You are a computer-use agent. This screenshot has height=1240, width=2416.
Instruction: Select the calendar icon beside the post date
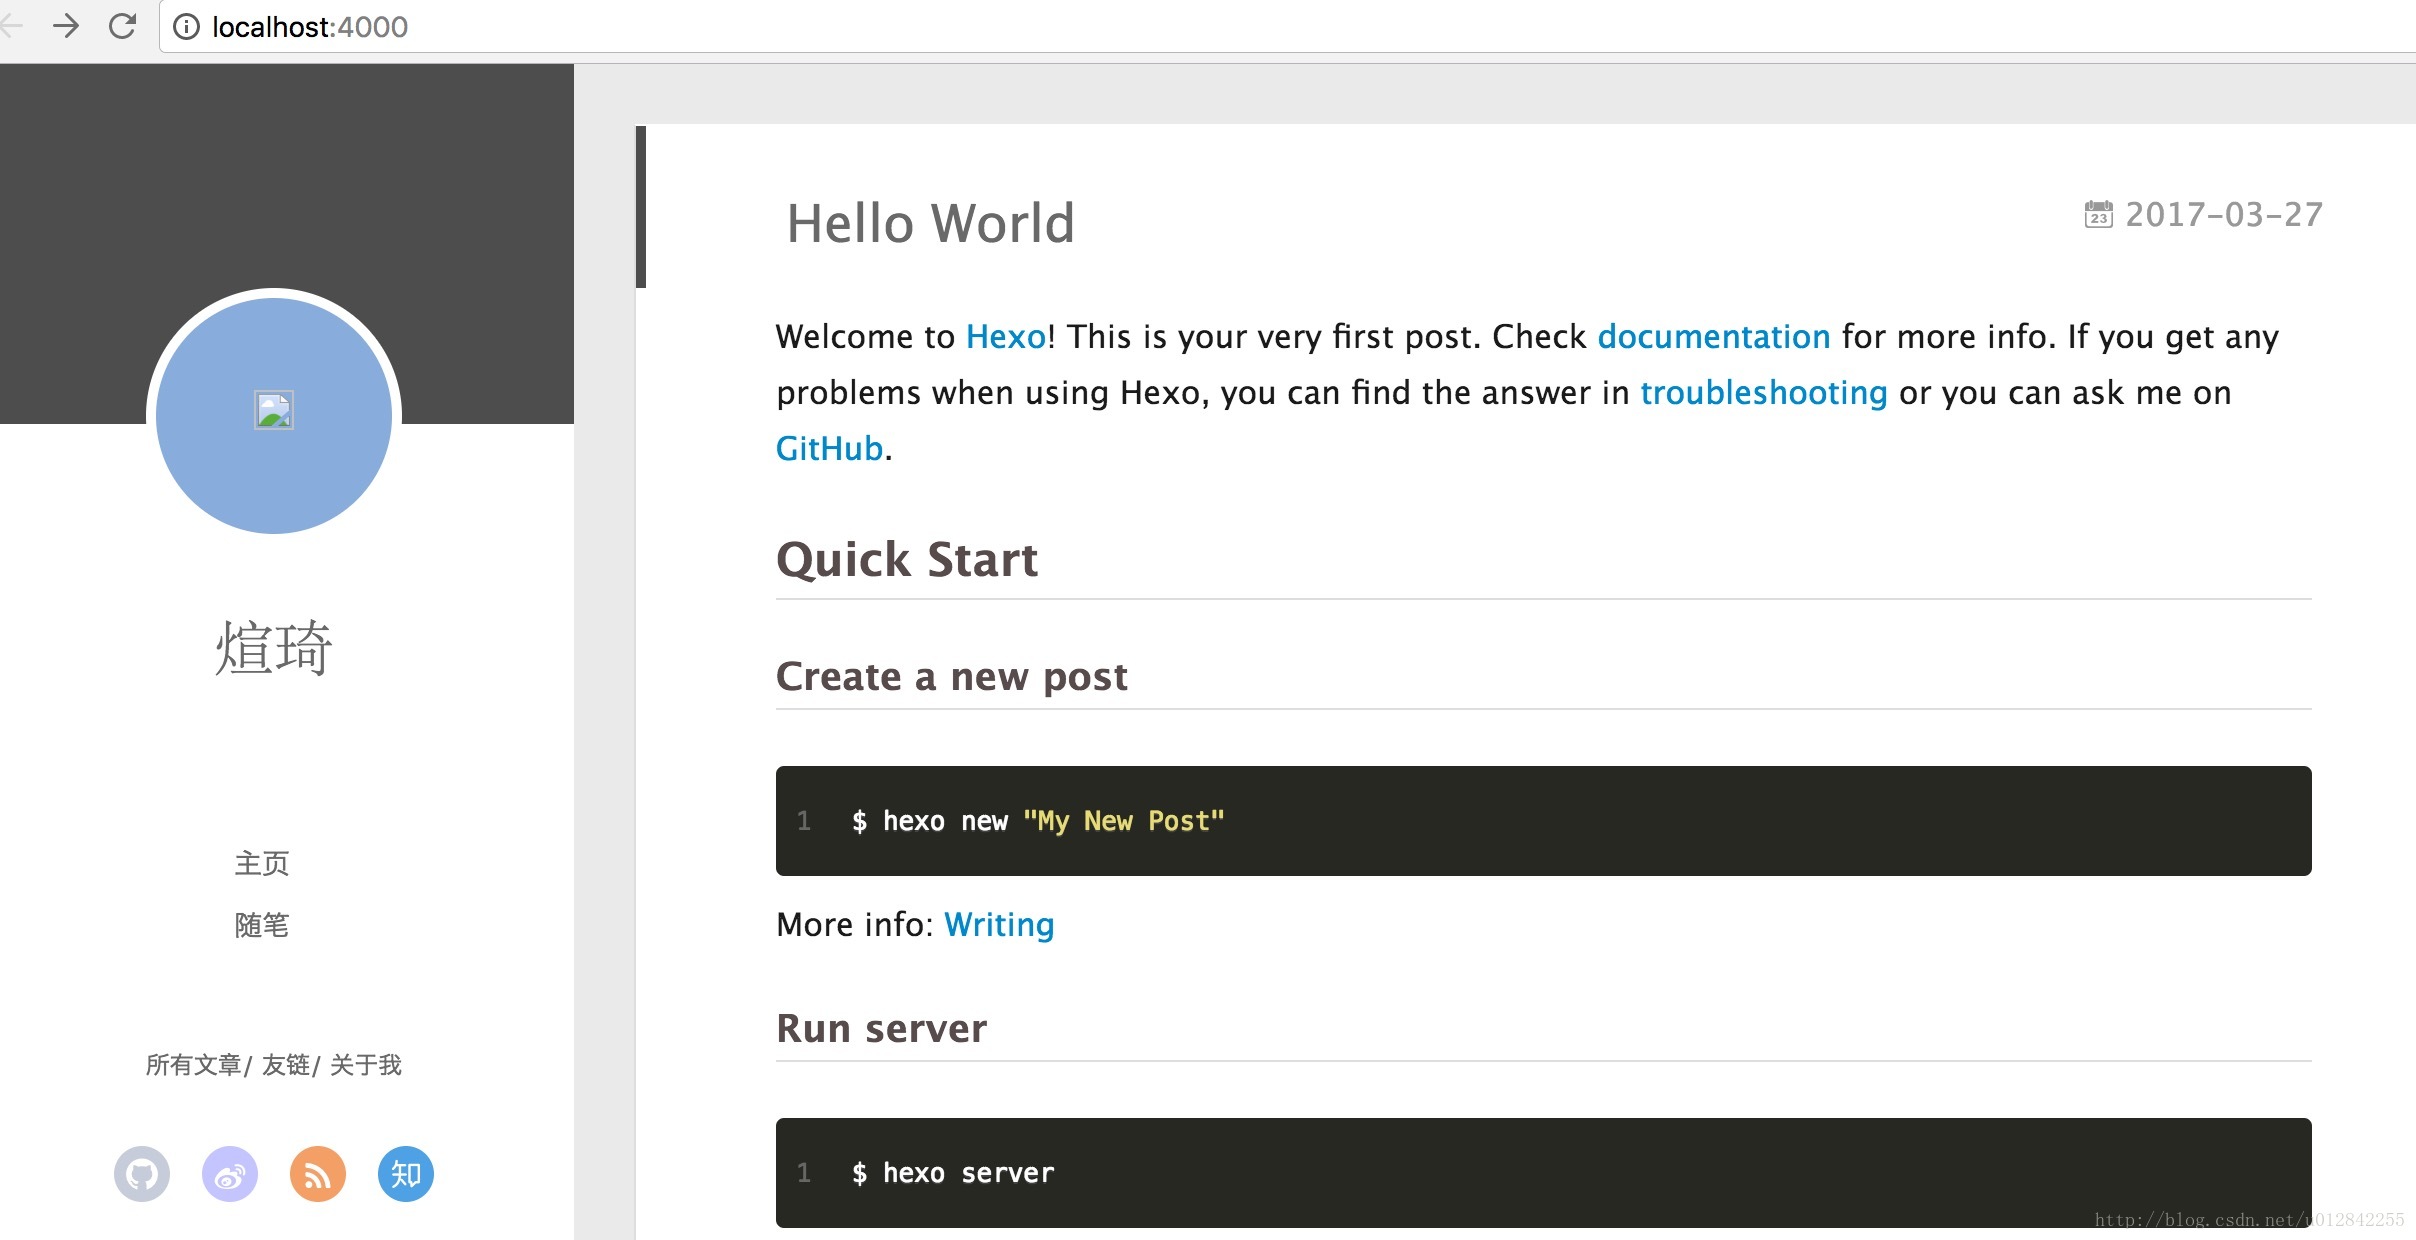click(2098, 214)
